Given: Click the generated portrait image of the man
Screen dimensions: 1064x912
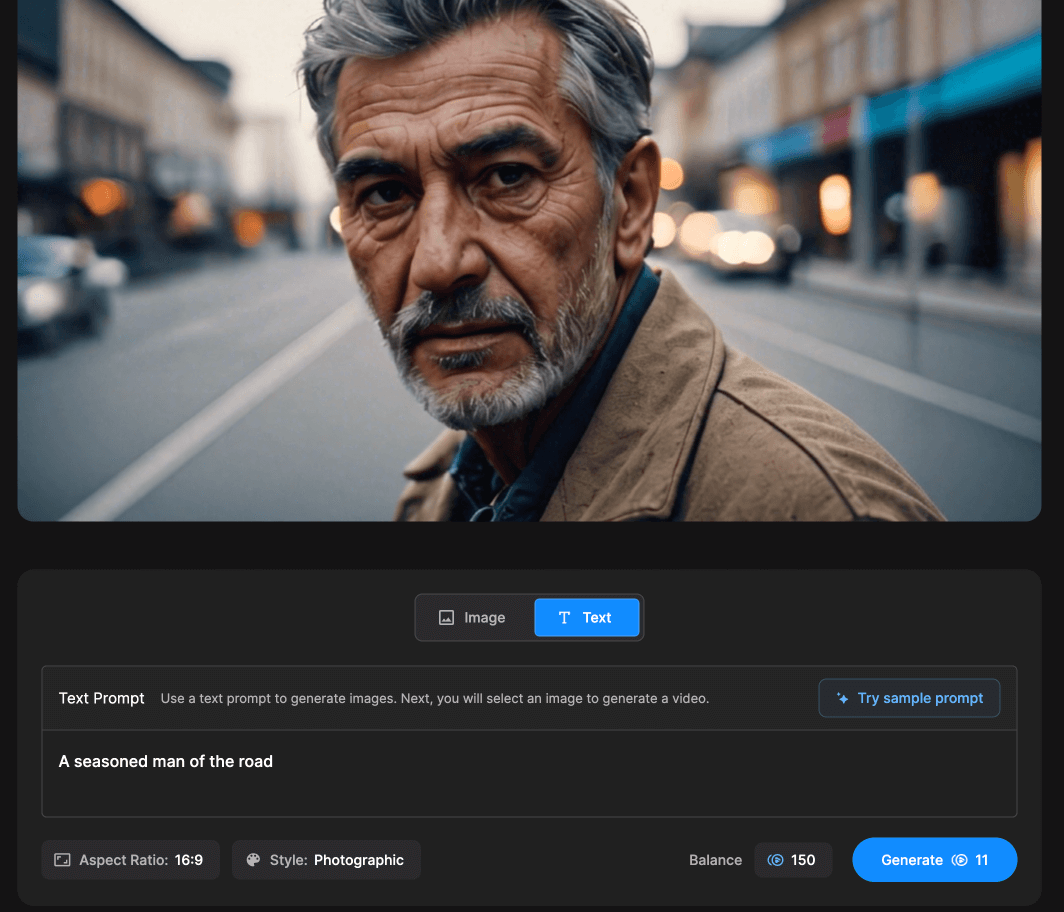Looking at the screenshot, I should click(x=529, y=260).
